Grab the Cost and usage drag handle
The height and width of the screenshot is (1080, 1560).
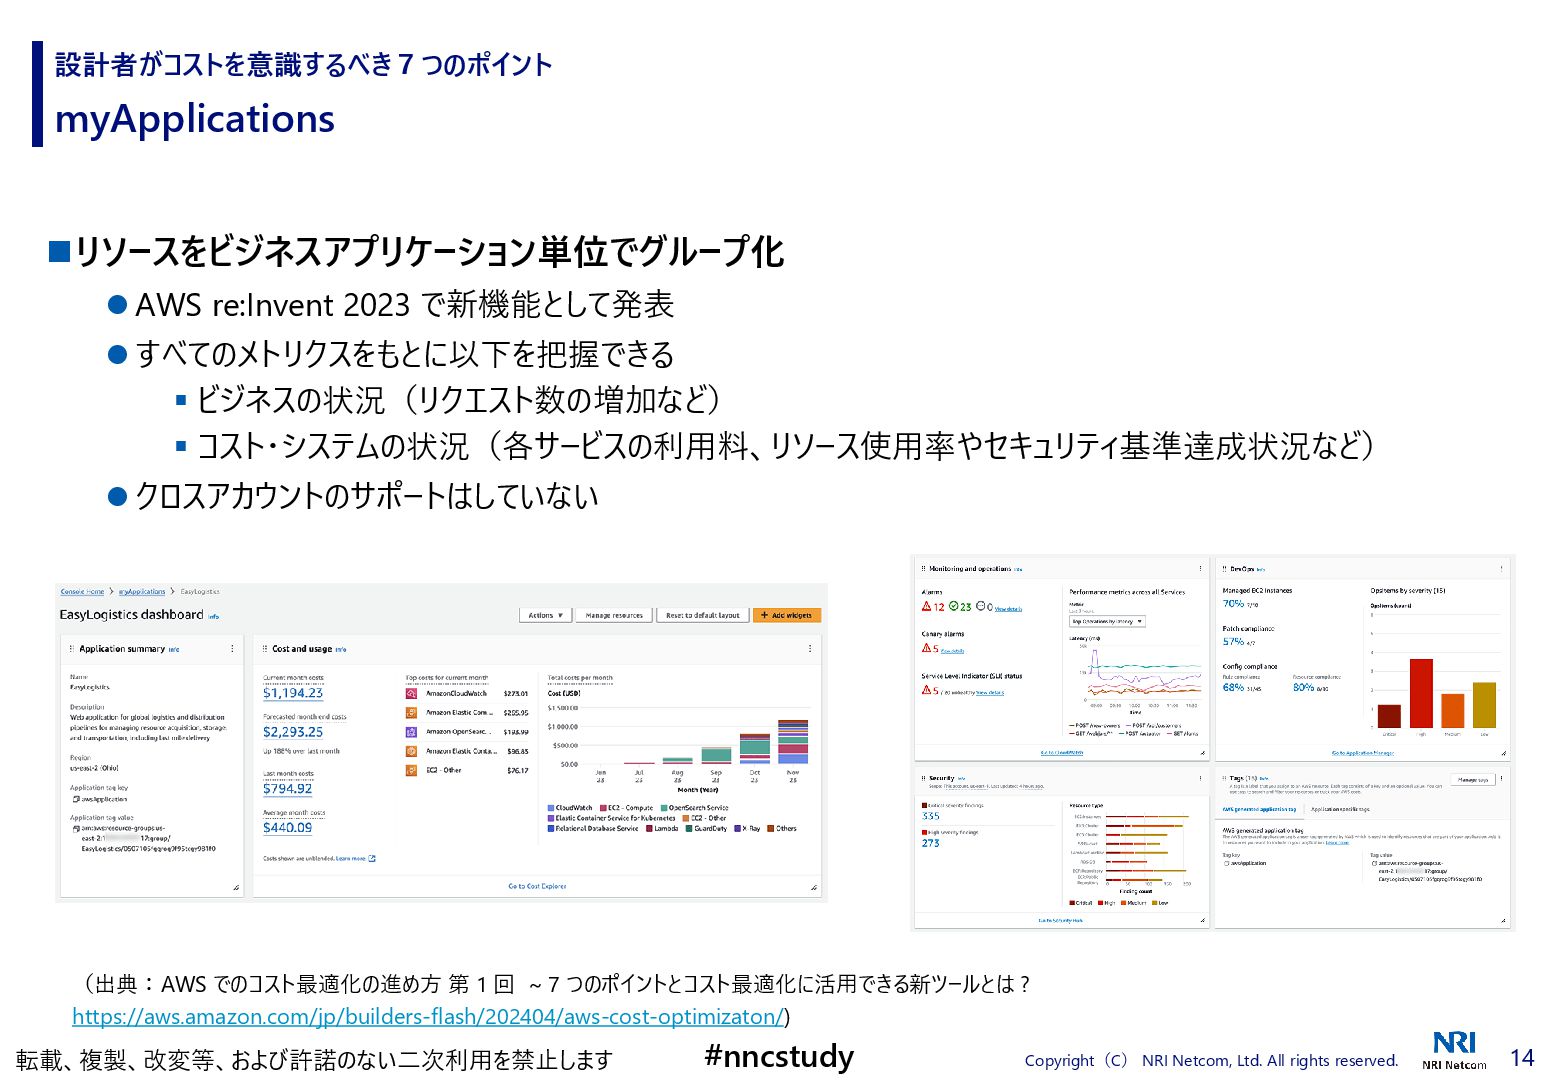[265, 649]
